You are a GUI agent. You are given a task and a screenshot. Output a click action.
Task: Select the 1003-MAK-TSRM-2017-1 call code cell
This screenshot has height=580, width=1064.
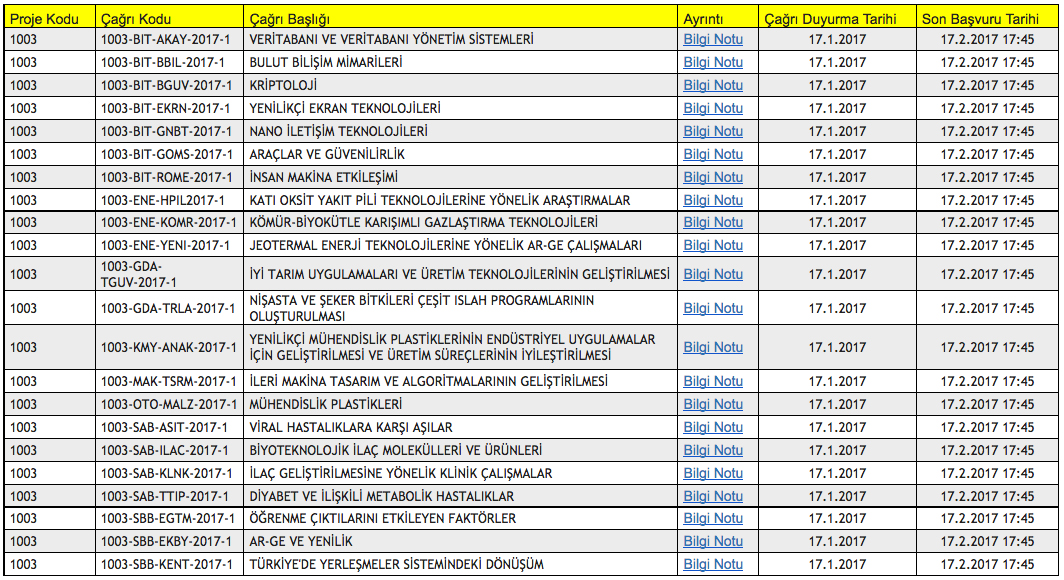click(x=169, y=381)
